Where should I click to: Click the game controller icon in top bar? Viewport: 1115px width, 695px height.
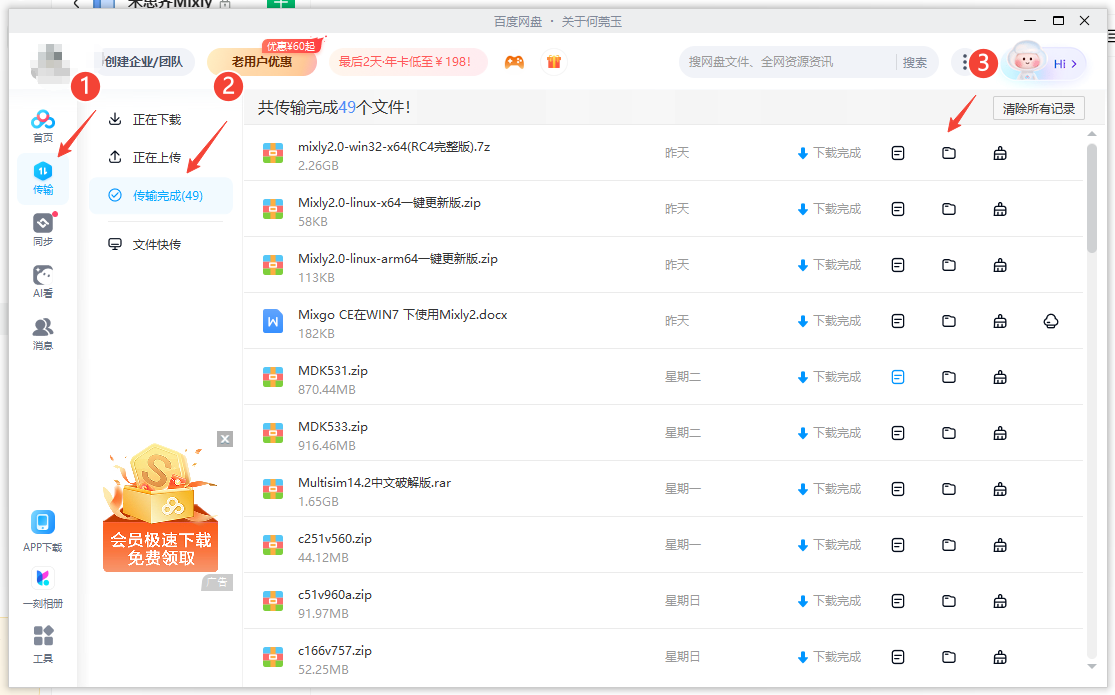pyautogui.click(x=514, y=62)
